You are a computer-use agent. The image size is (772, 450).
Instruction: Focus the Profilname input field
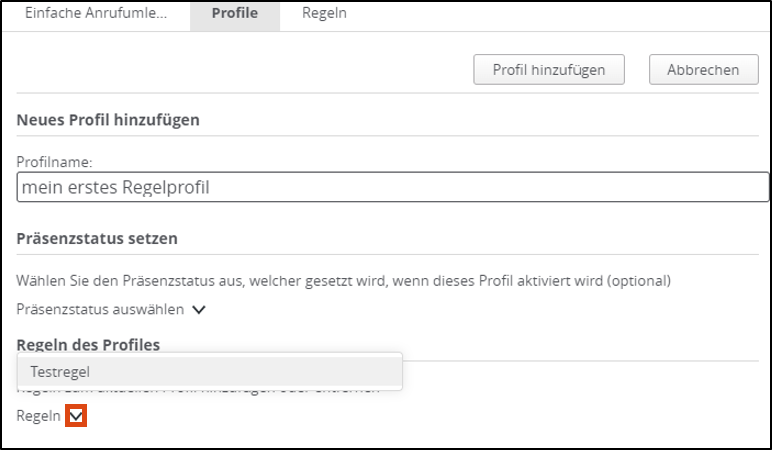392,187
